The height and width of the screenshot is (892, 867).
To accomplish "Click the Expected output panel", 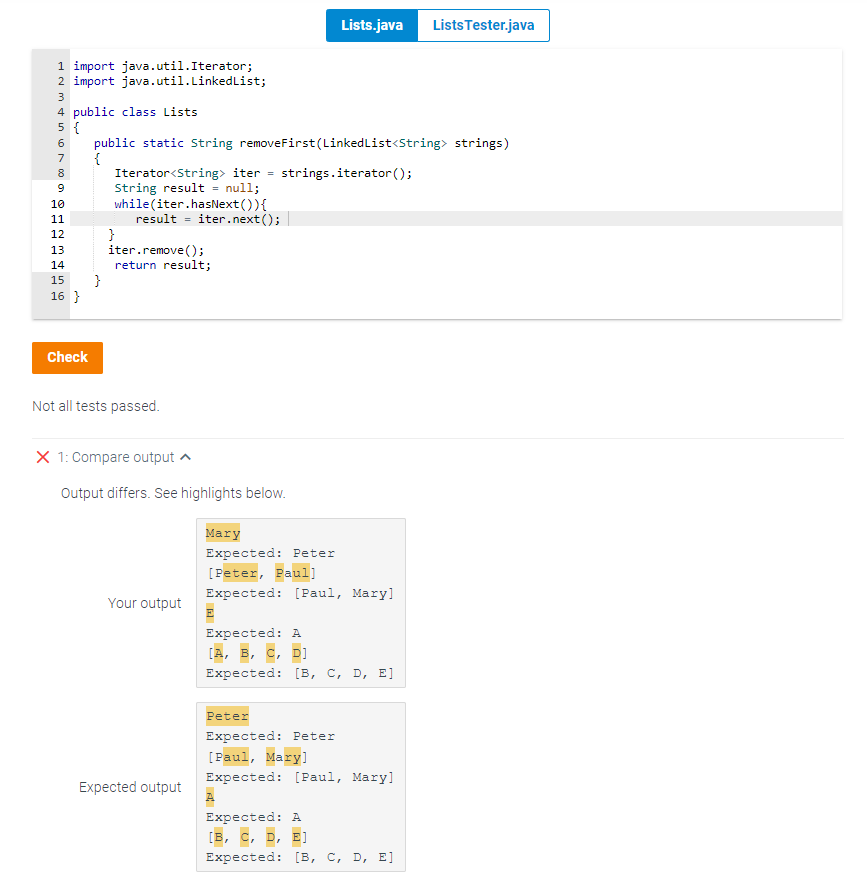I will [x=300, y=786].
